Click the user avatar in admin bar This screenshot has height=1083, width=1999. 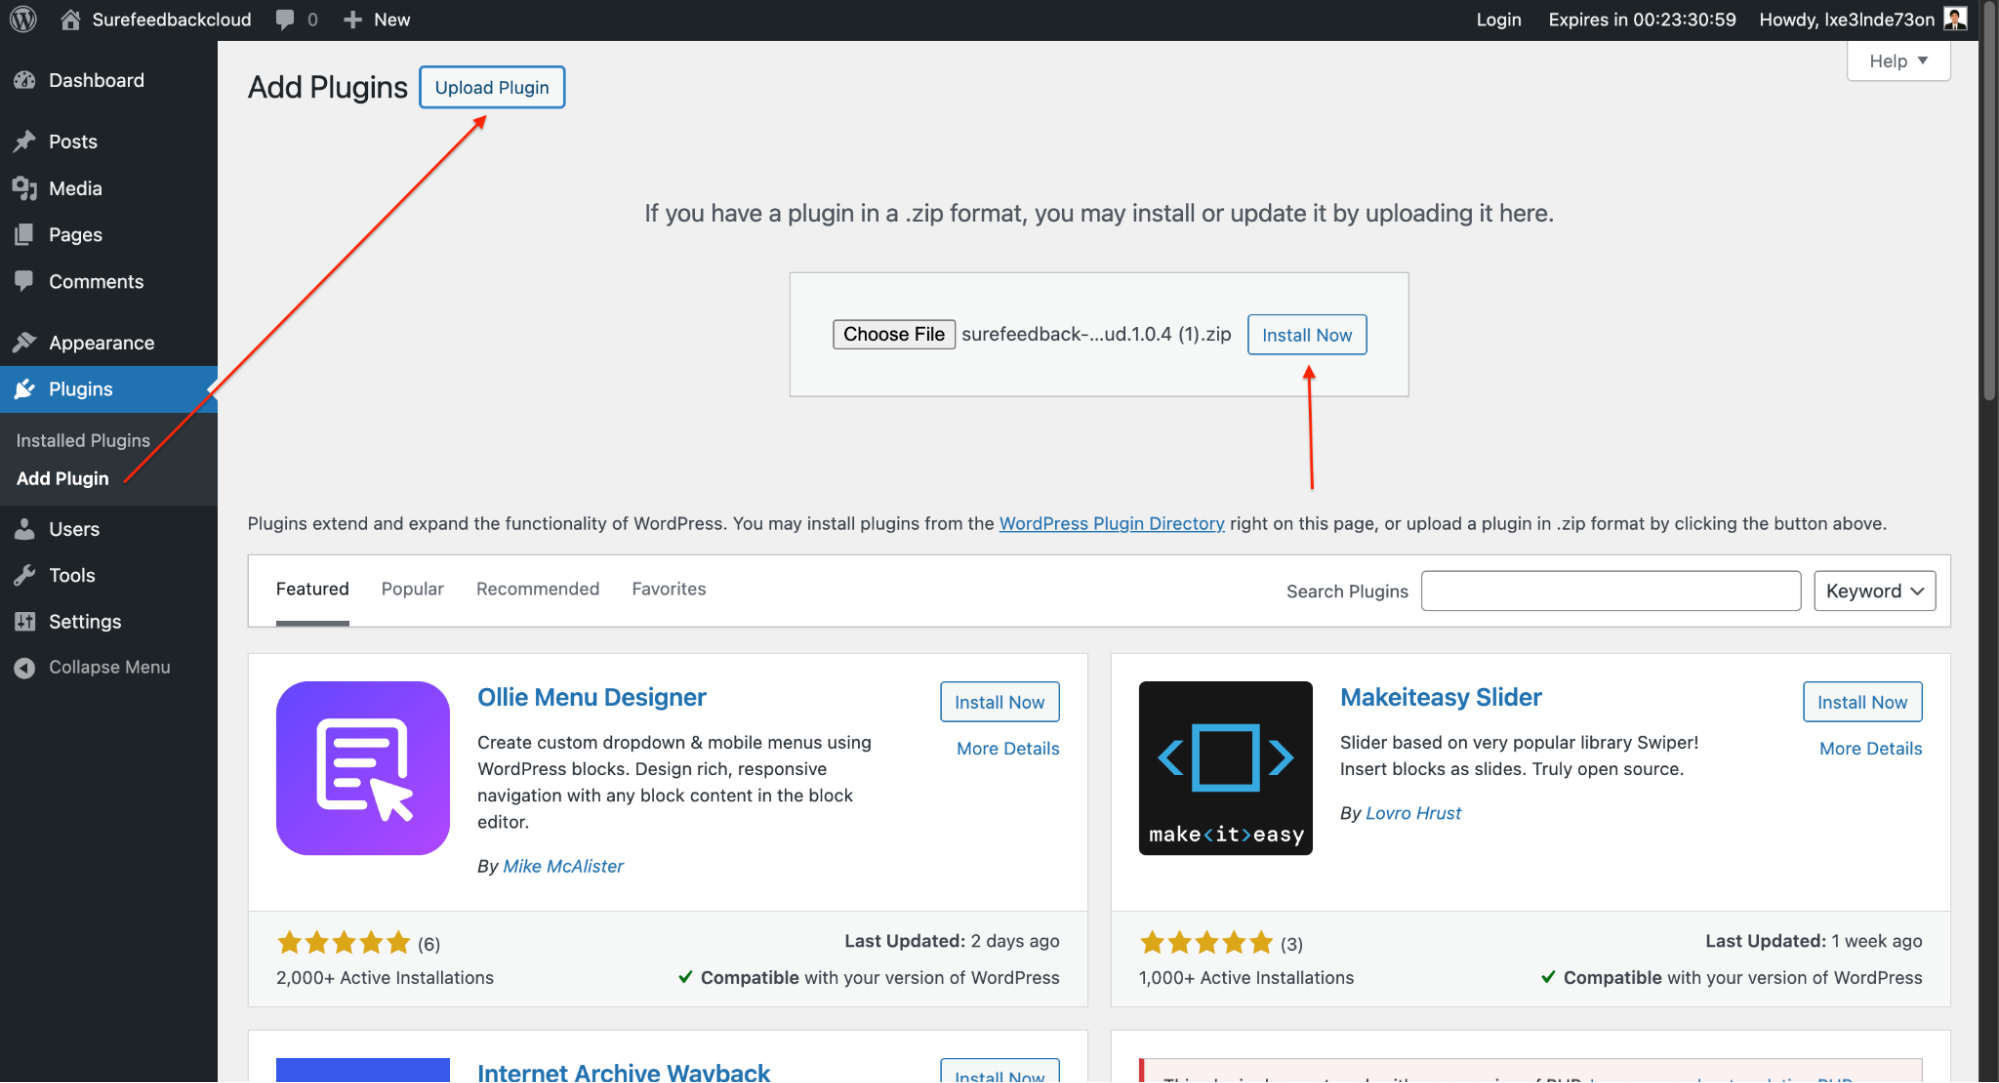coord(1955,19)
